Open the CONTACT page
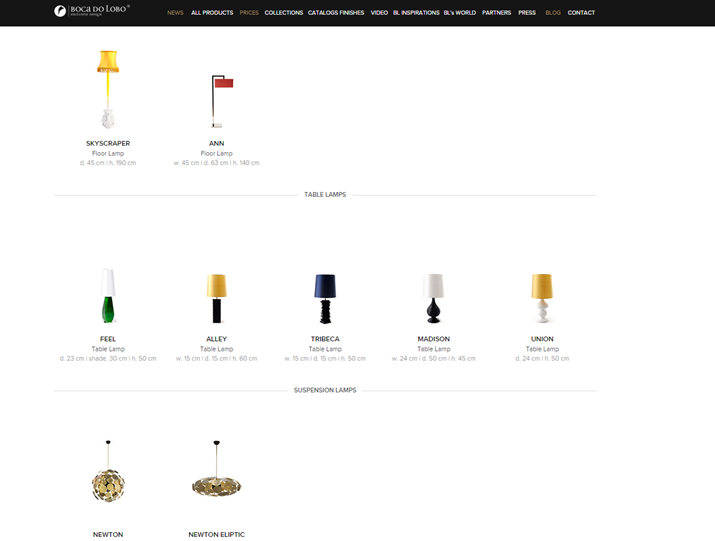The height and width of the screenshot is (541, 715). [581, 13]
